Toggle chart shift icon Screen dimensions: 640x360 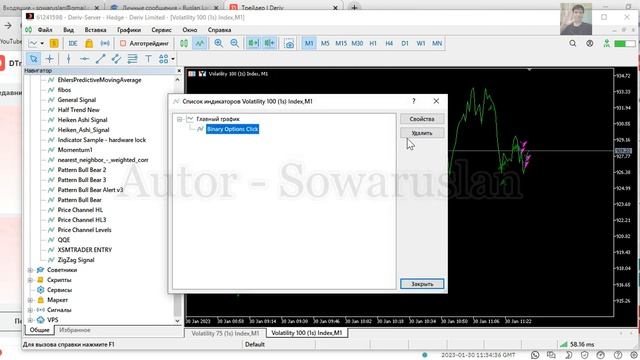pos(269,43)
